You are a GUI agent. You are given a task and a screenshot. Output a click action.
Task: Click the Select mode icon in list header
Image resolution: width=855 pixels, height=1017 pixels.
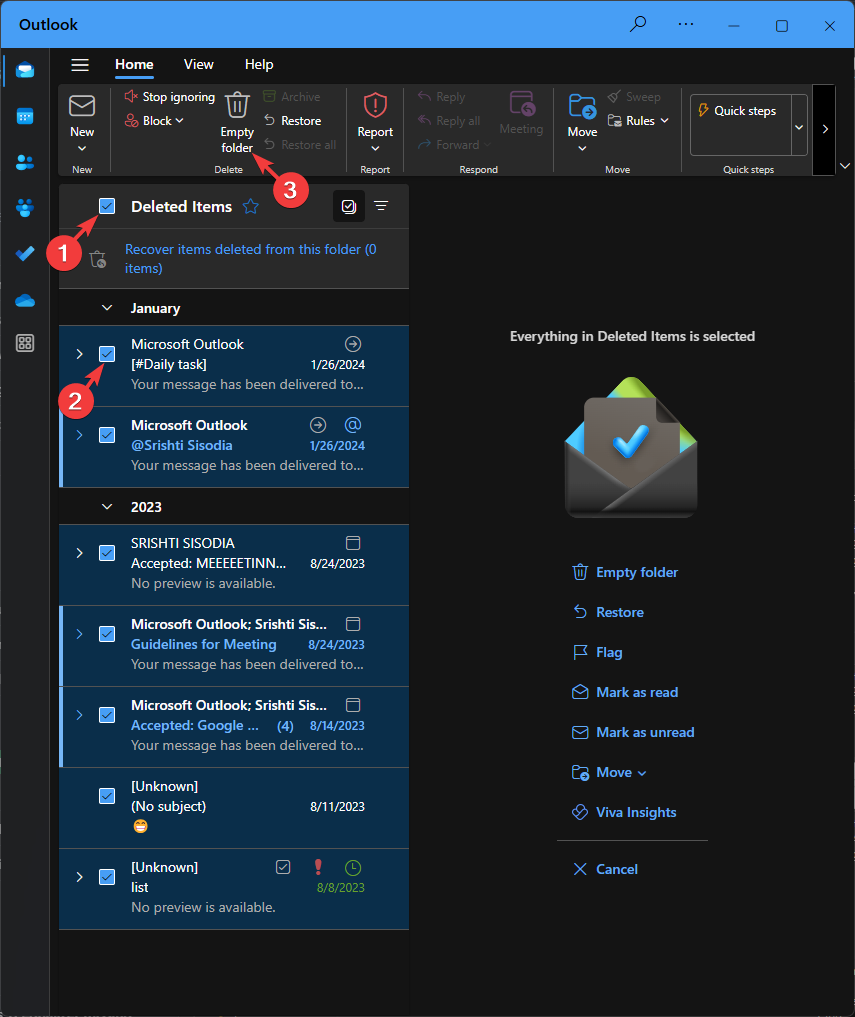(x=349, y=206)
